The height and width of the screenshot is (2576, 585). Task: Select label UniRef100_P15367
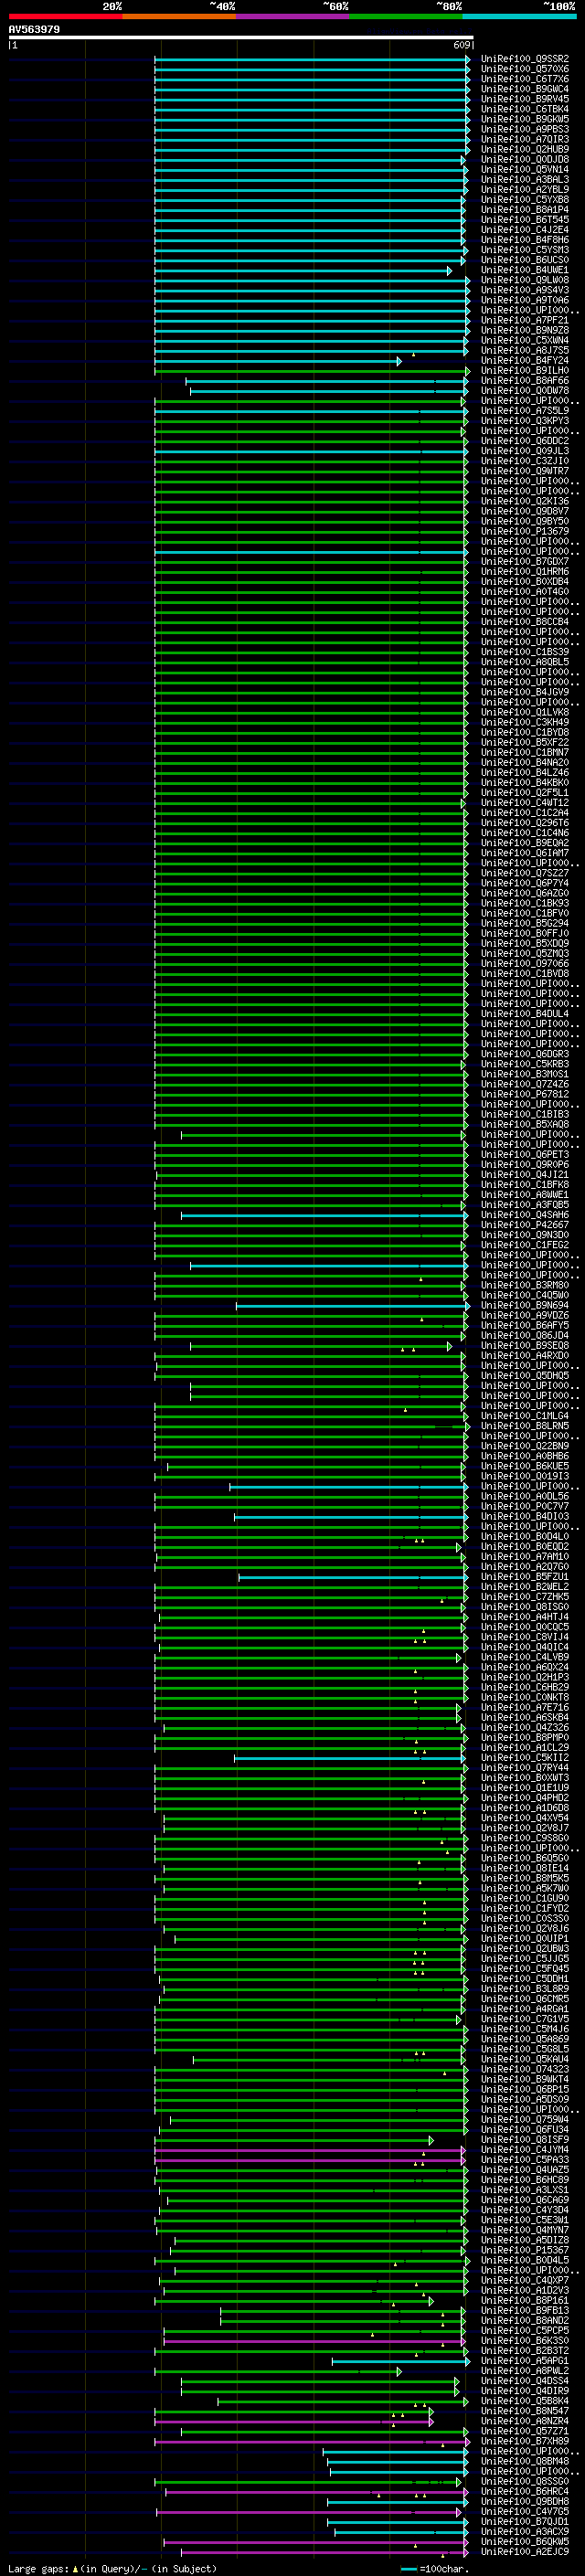click(x=525, y=2250)
